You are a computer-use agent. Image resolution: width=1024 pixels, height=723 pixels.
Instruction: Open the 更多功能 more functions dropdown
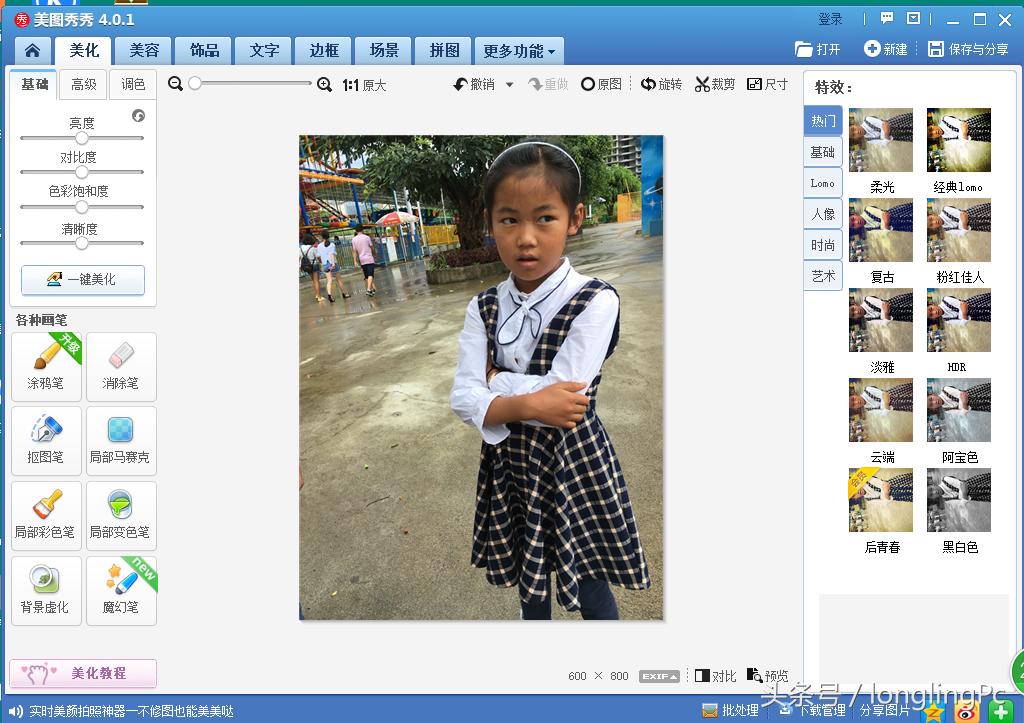519,50
